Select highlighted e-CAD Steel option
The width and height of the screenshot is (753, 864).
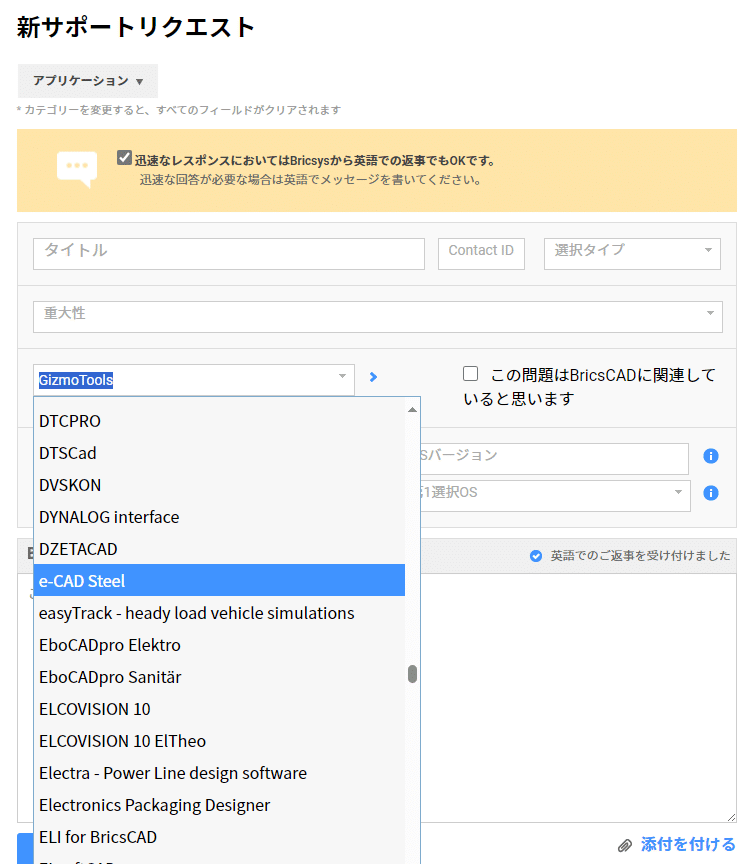[219, 580]
